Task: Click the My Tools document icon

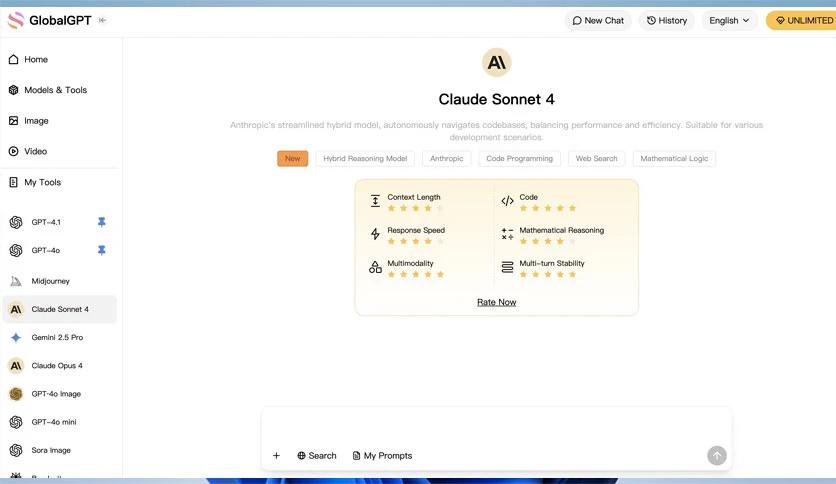Action: click(13, 182)
